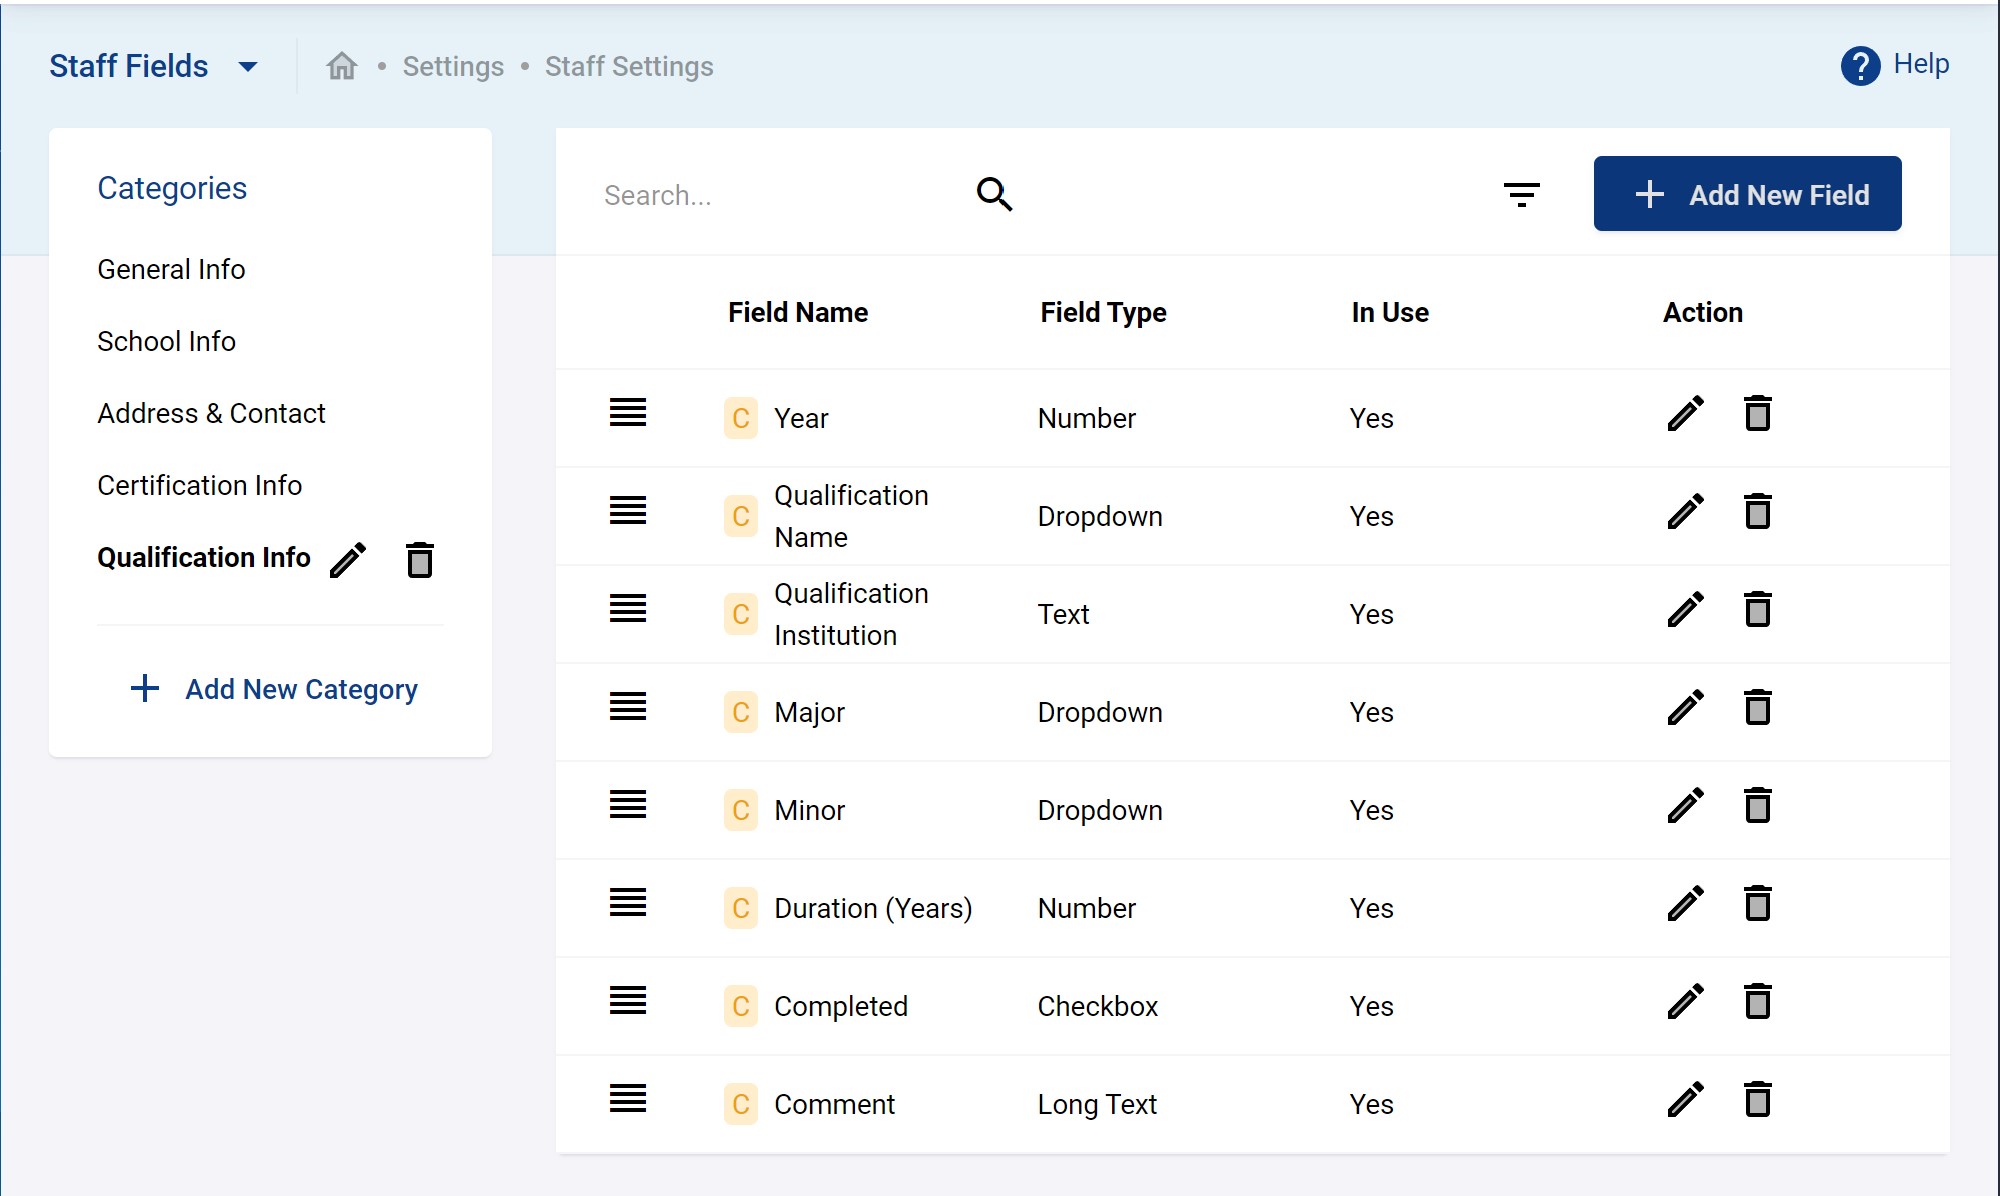Open the filter list icon
The height and width of the screenshot is (1196, 2000).
(x=1521, y=194)
